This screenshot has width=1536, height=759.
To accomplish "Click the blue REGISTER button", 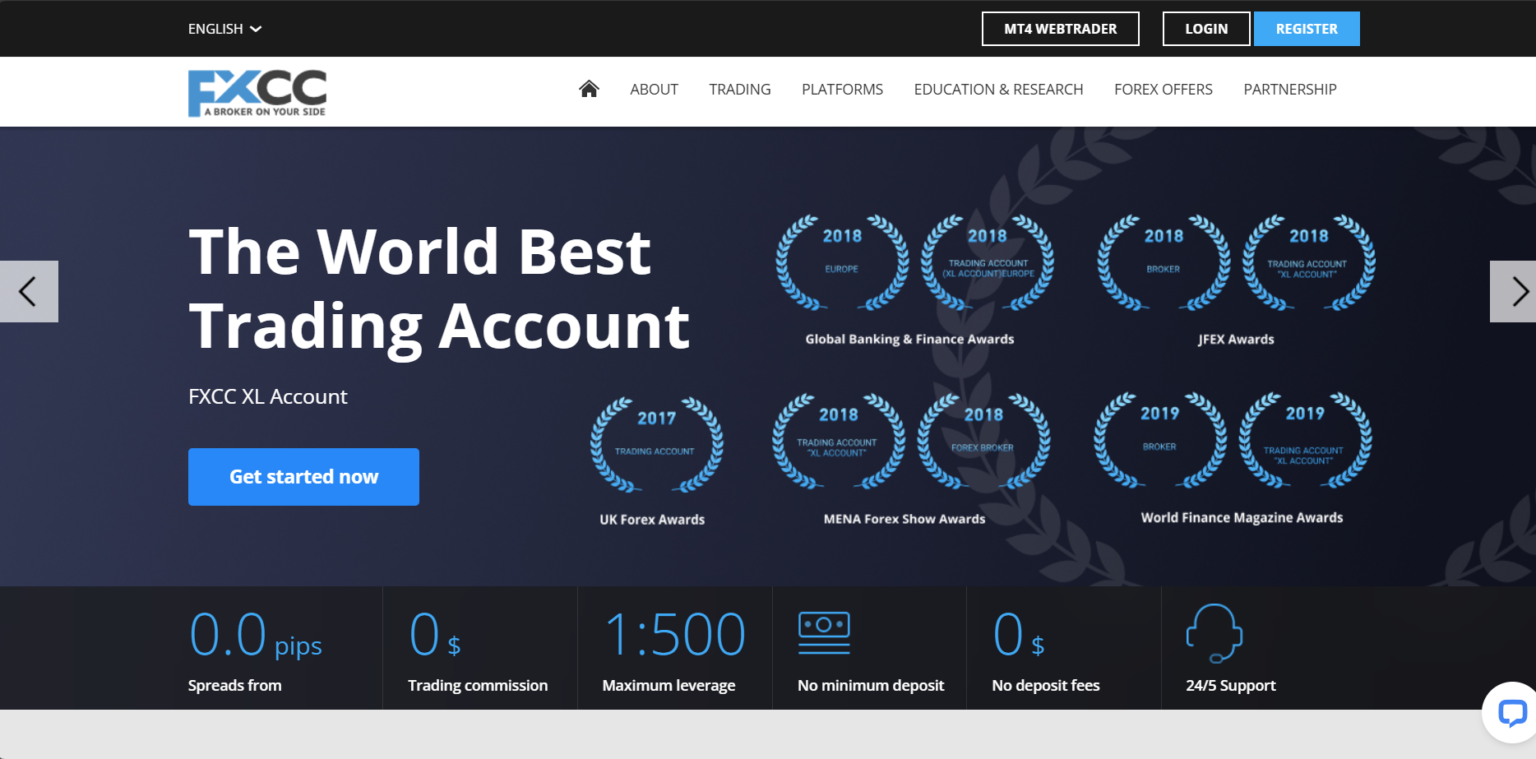I will [x=1307, y=29].
